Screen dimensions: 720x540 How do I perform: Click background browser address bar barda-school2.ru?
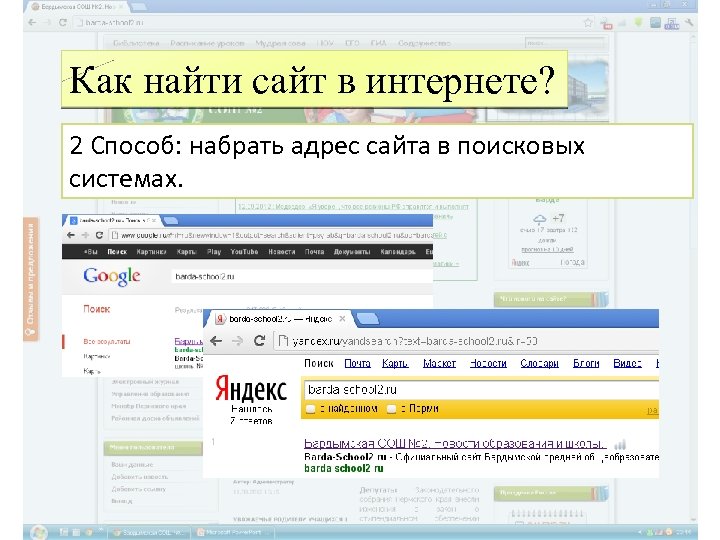click(x=327, y=22)
